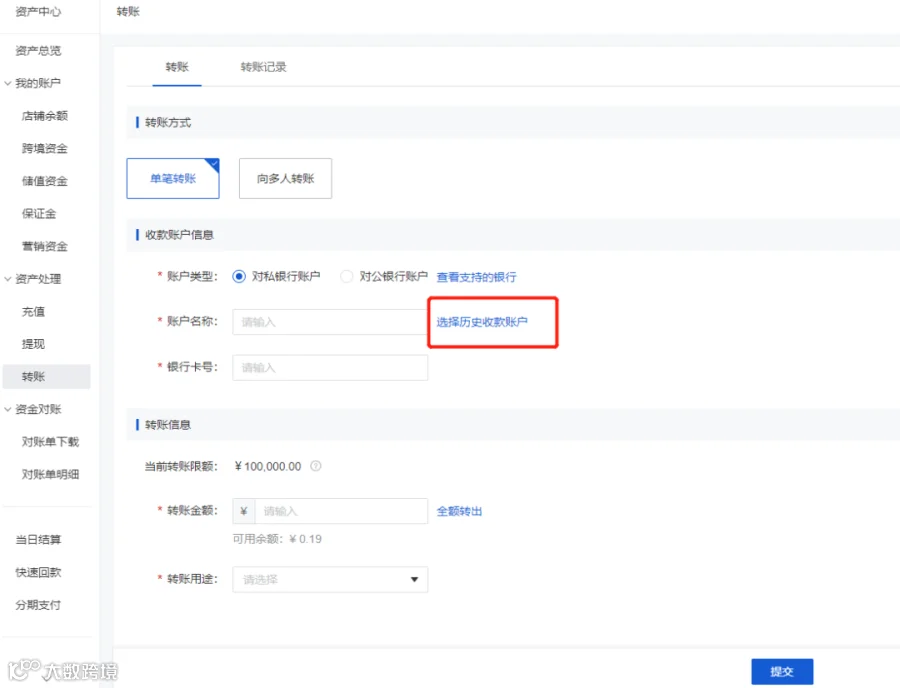Open the 转账用途 dropdown

[330, 580]
